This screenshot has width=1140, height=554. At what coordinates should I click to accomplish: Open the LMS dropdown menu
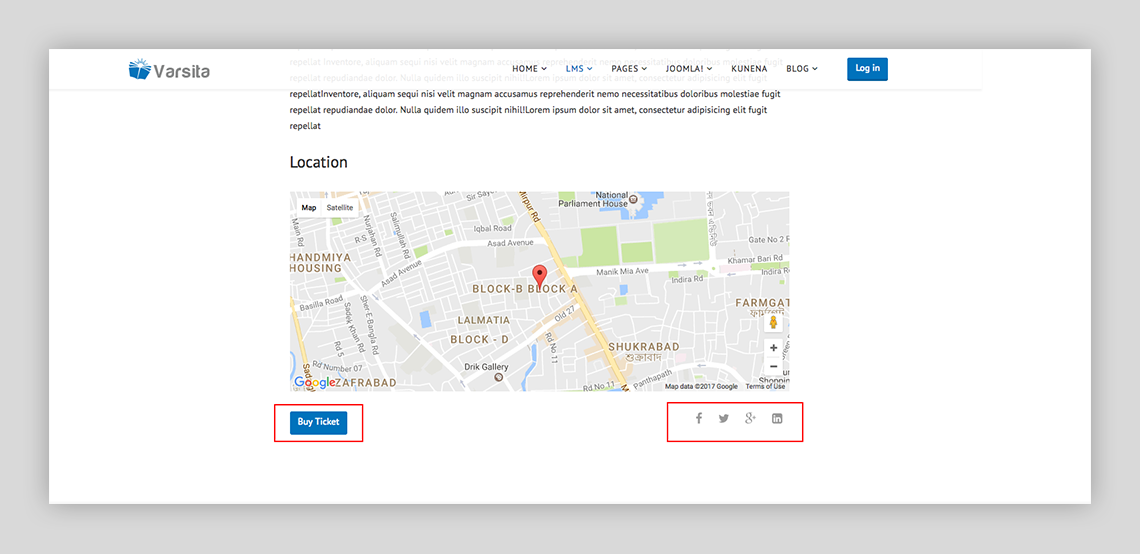pyautogui.click(x=579, y=69)
